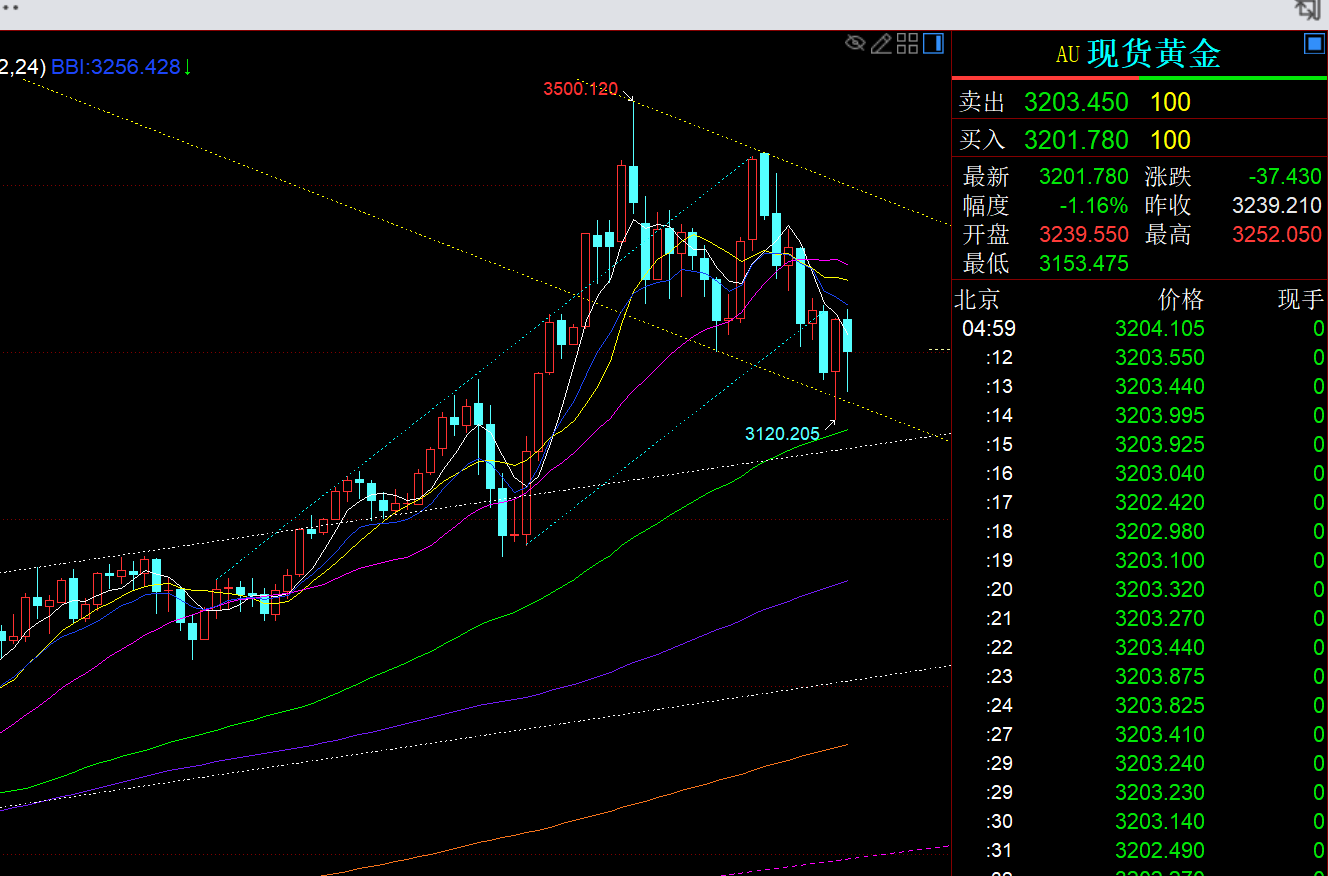Click the 现货黄金 instrument title
Image resolution: width=1329 pixels, height=876 pixels.
(x=1154, y=54)
